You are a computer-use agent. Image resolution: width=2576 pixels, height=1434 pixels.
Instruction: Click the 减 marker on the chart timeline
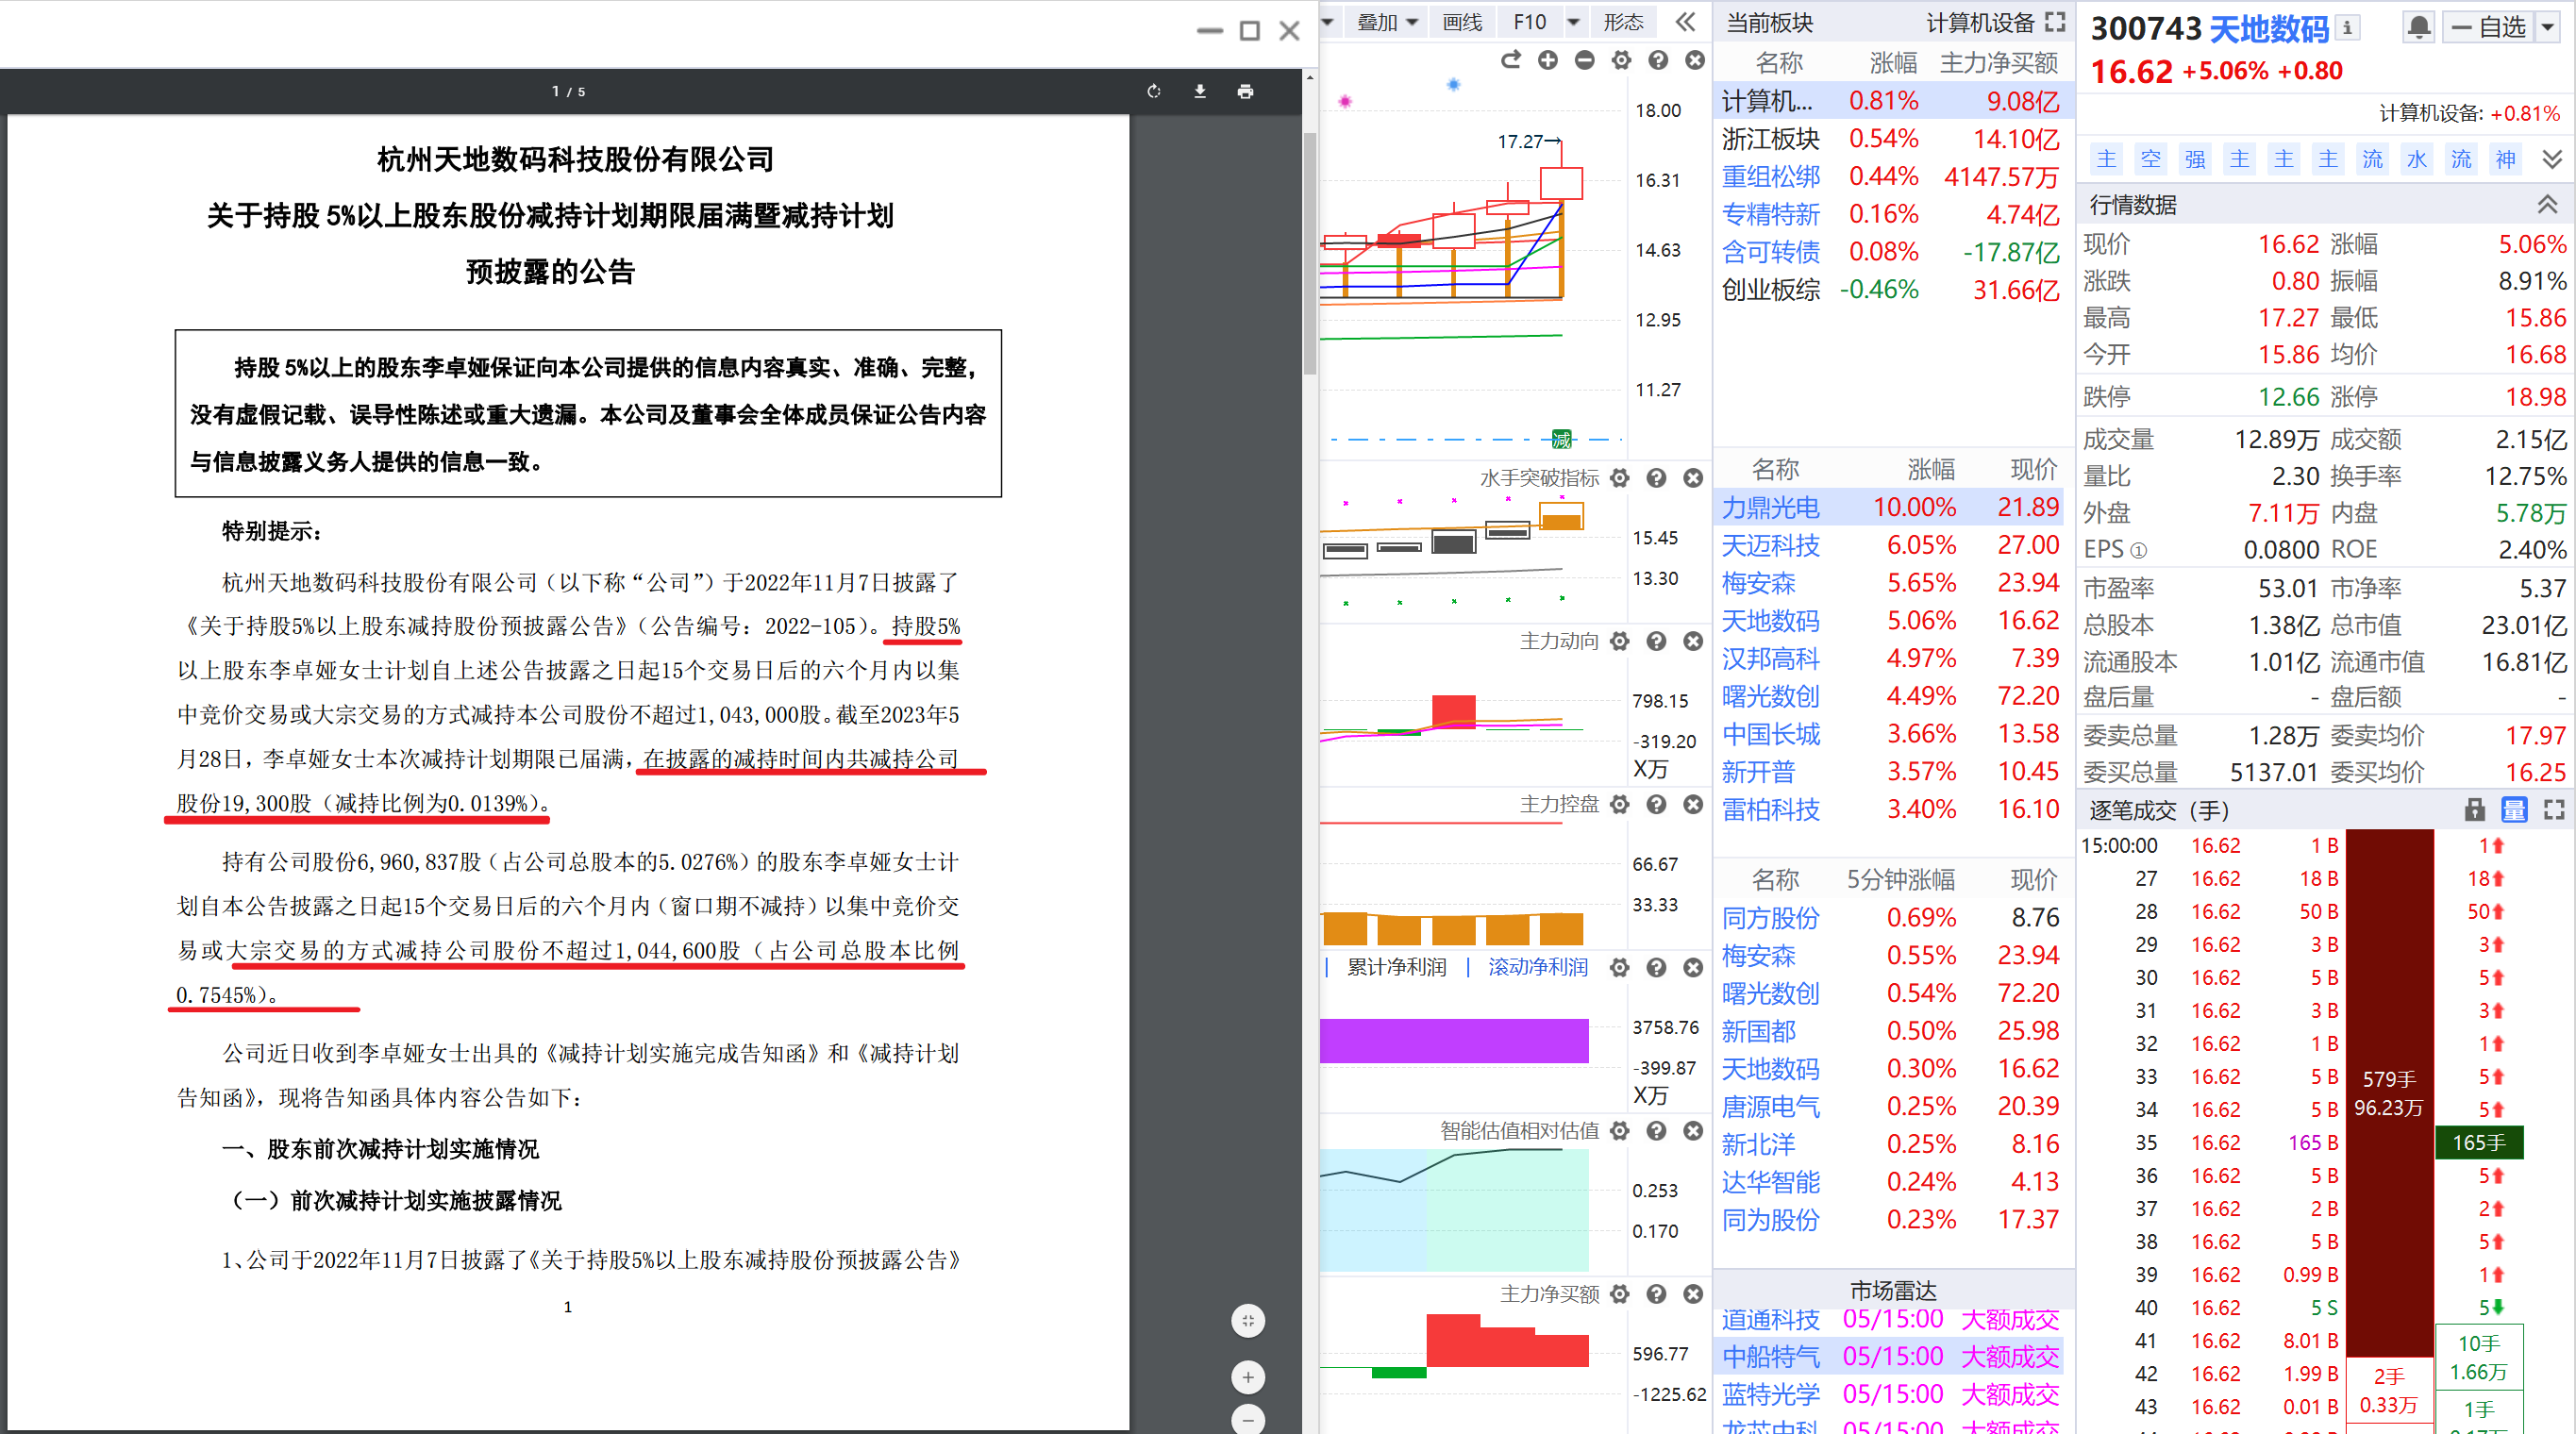click(1562, 438)
